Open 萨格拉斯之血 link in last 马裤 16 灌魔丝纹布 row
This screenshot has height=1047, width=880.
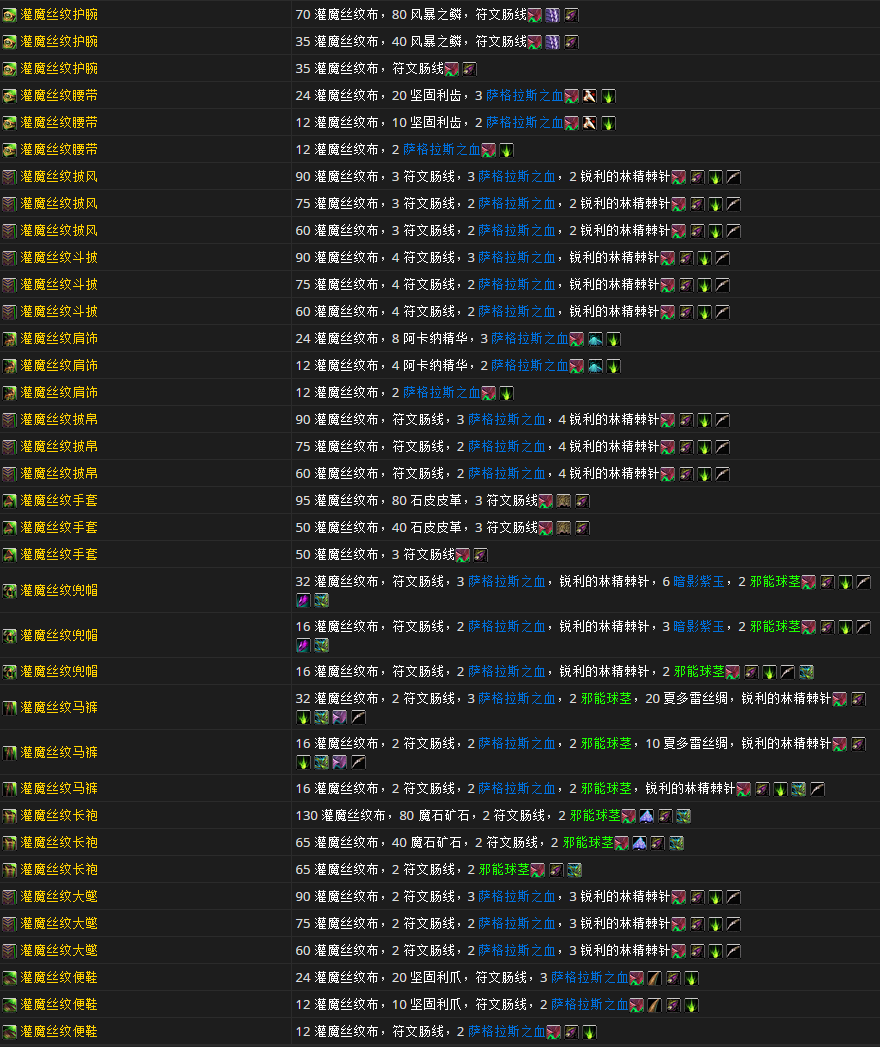click(517, 789)
